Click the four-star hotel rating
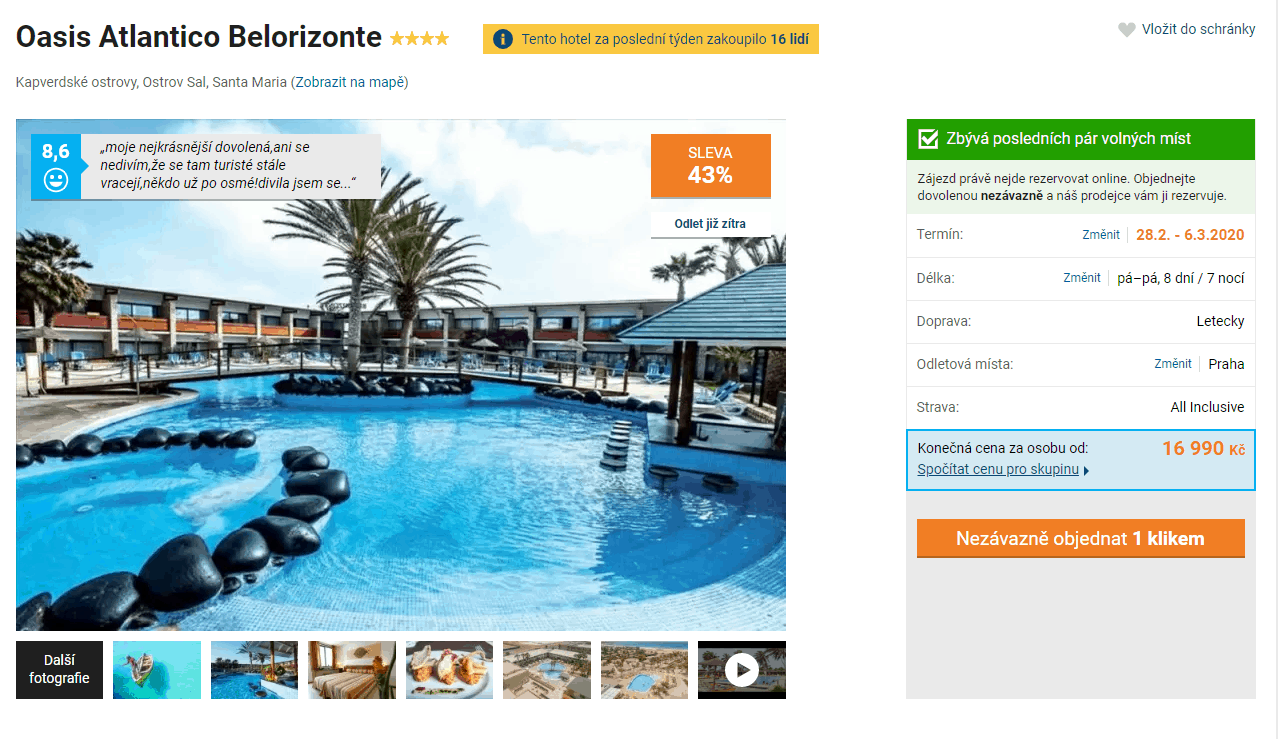 (419, 39)
